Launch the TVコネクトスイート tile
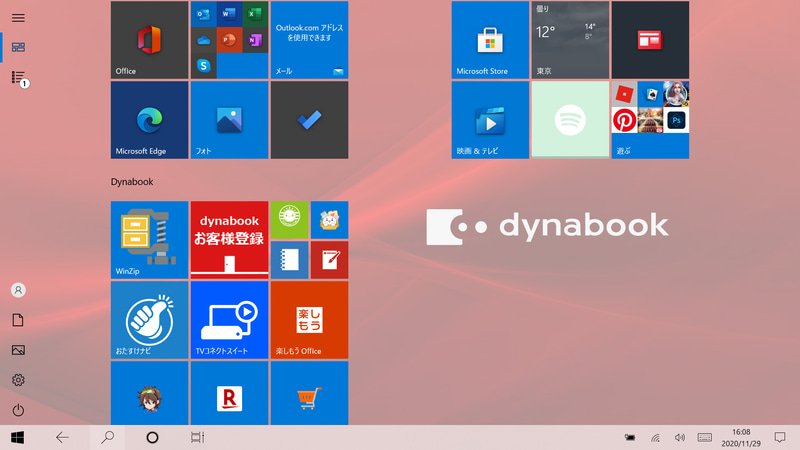 pos(230,320)
